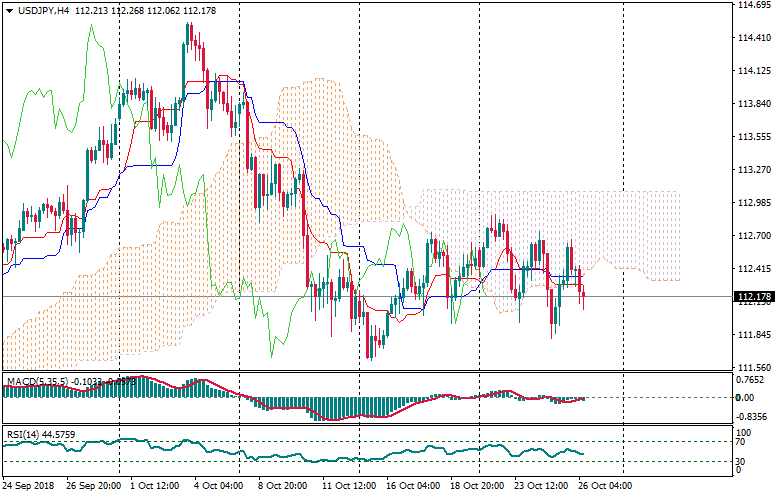Click the 4 Oct 04:00 time label
The height and width of the screenshot is (497, 775).
point(217,485)
